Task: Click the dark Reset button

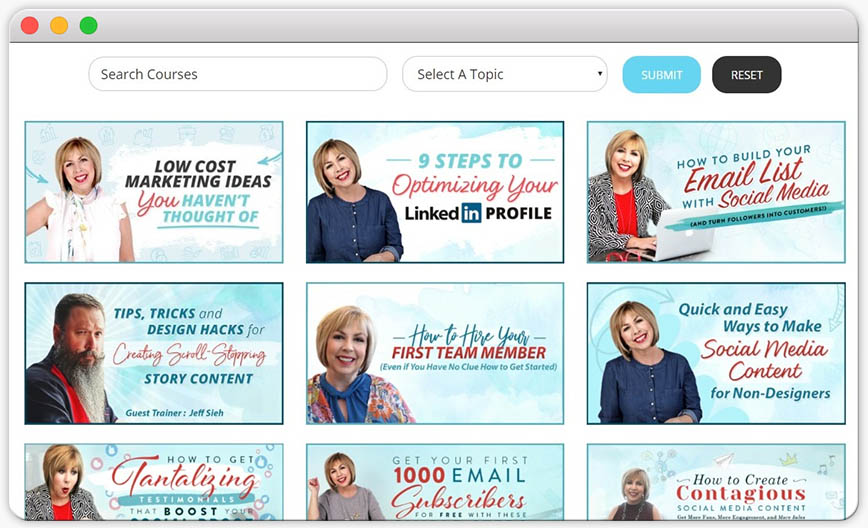Action: pos(746,75)
